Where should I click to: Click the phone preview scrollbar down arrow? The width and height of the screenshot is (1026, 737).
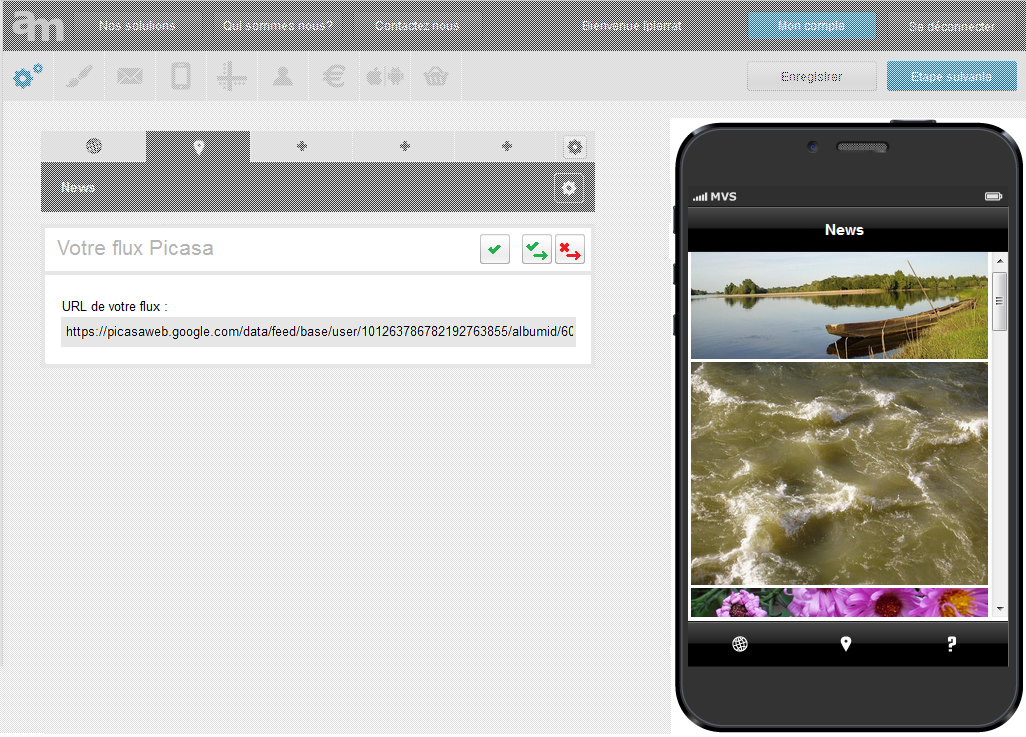click(1000, 608)
